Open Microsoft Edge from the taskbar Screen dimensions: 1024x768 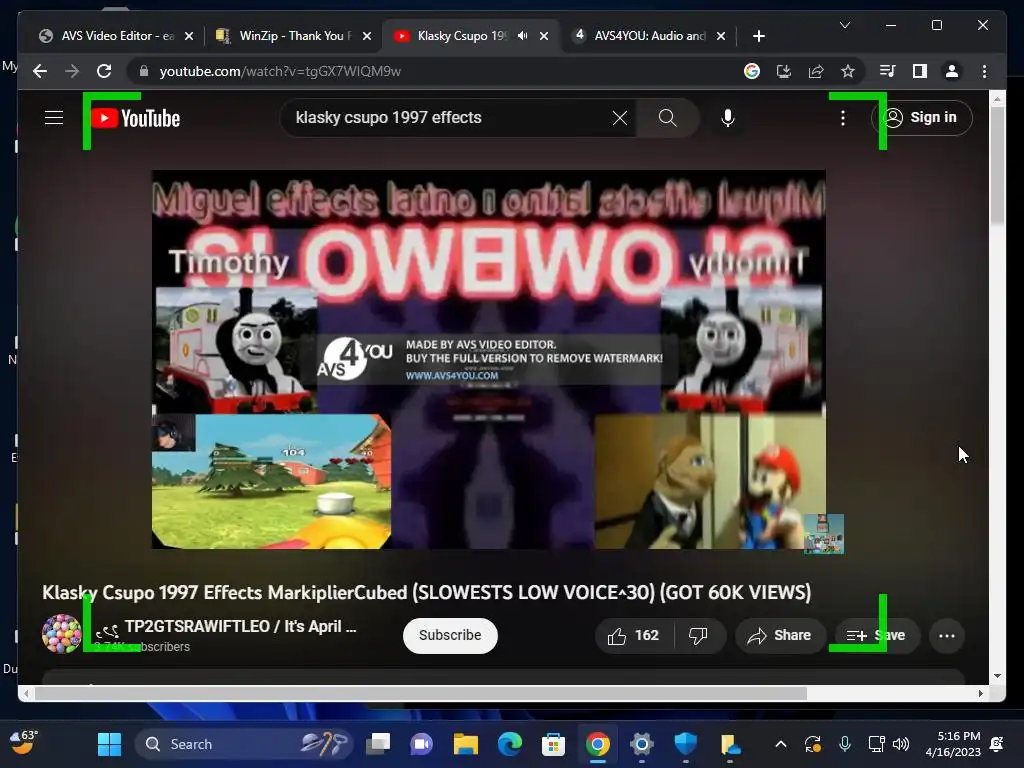click(x=509, y=744)
